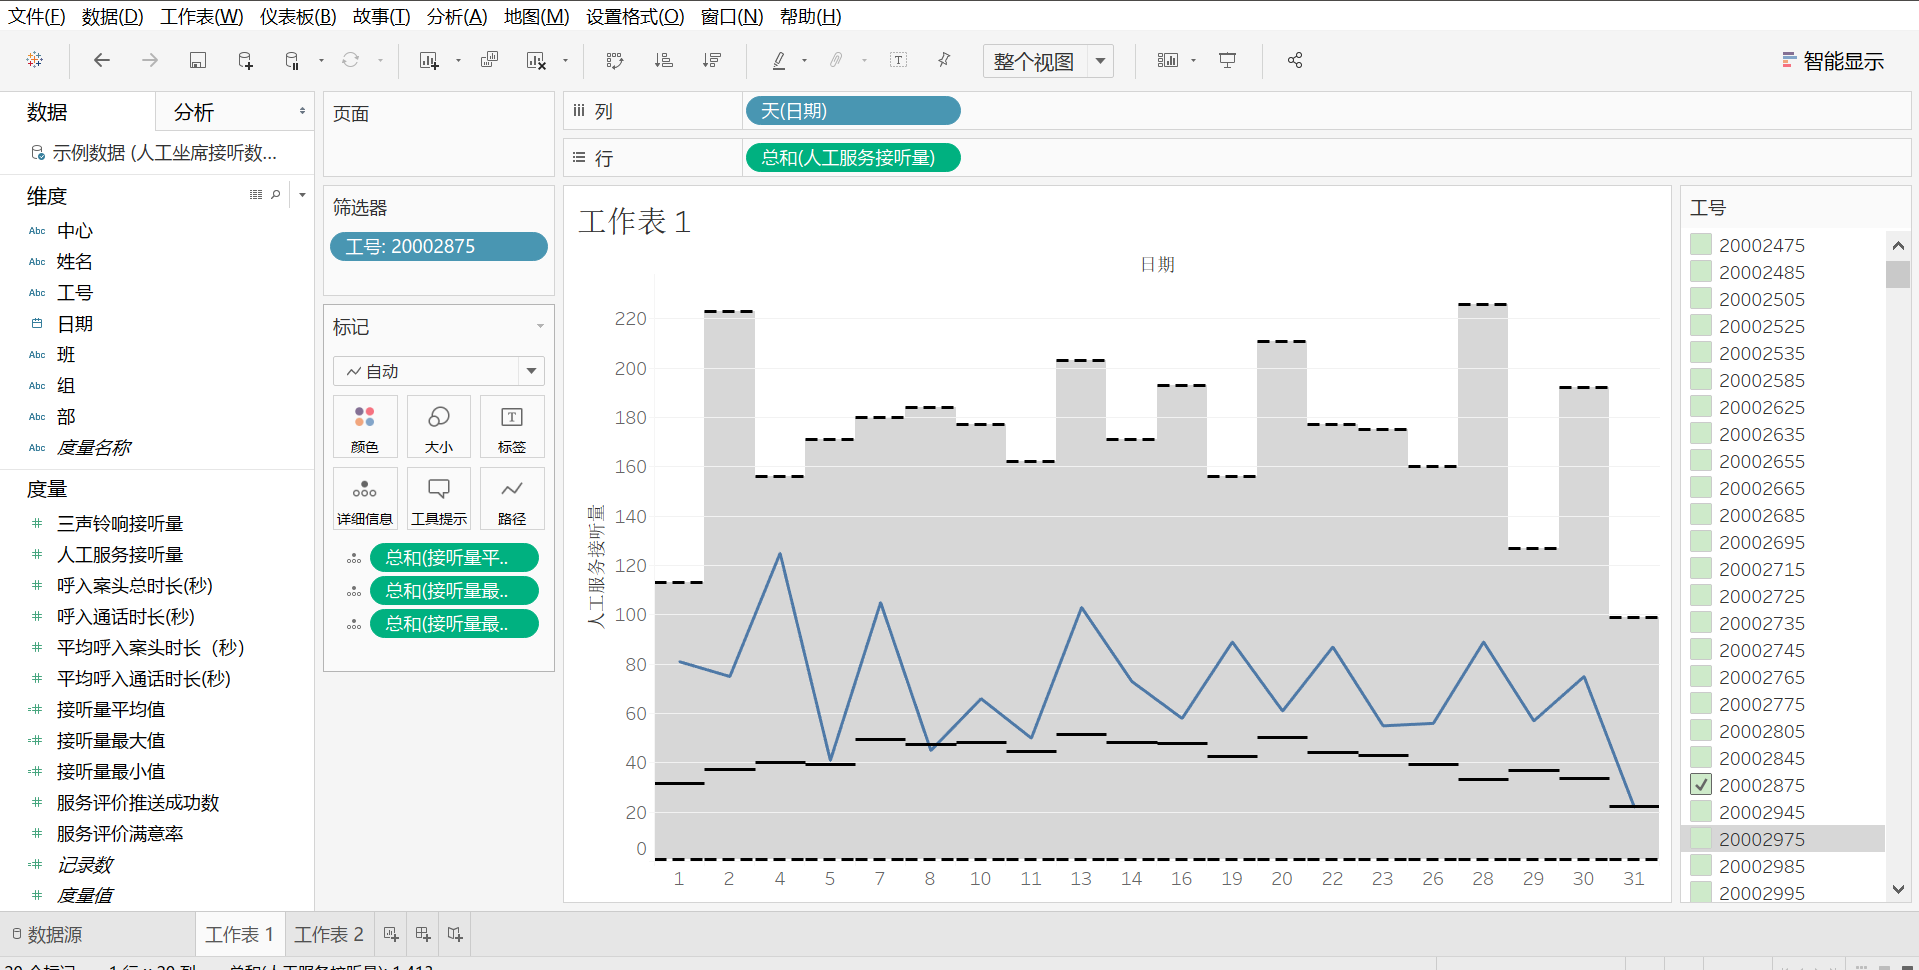Click the sample data source name
The width and height of the screenshot is (1919, 970).
pos(164,152)
